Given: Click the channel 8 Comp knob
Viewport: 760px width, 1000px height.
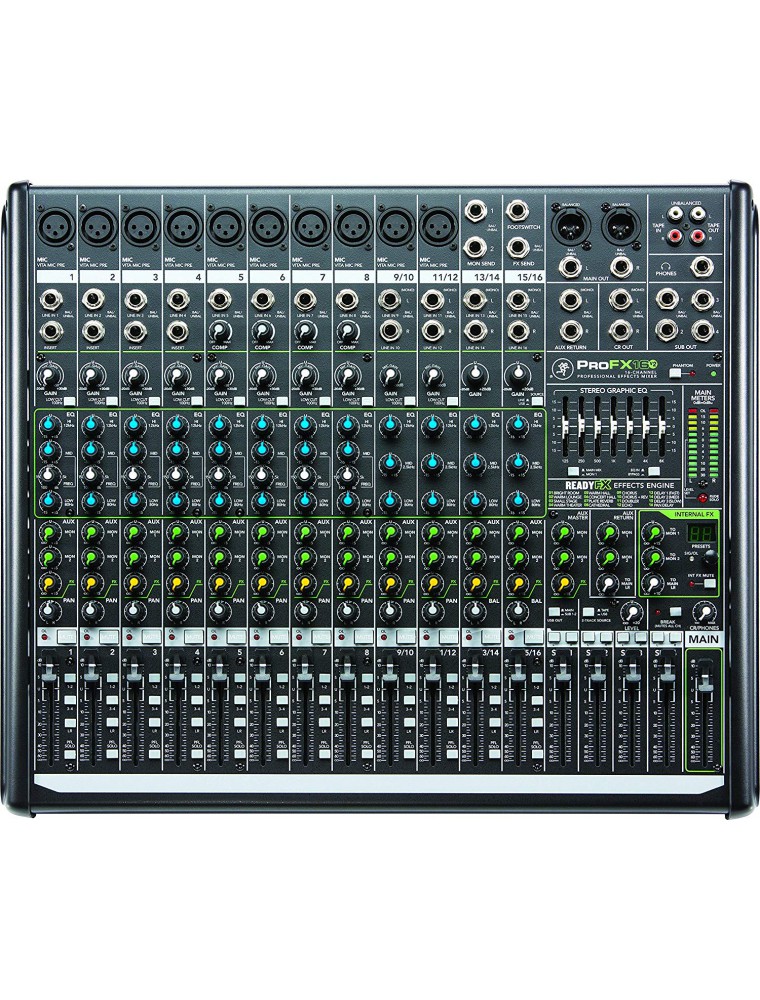Looking at the screenshot, I should tap(347, 331).
